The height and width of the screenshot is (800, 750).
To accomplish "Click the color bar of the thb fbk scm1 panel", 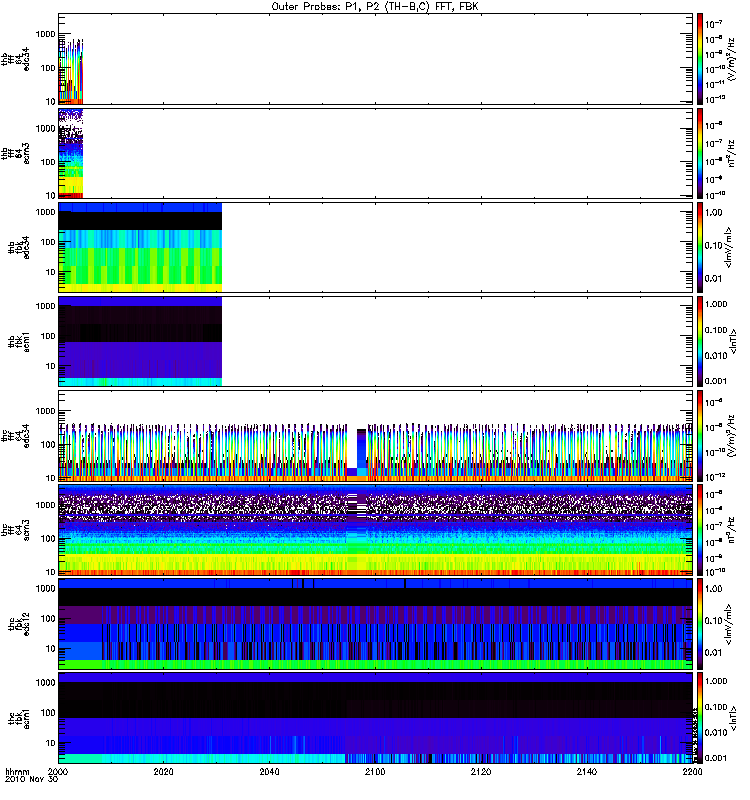I will pyautogui.click(x=700, y=341).
